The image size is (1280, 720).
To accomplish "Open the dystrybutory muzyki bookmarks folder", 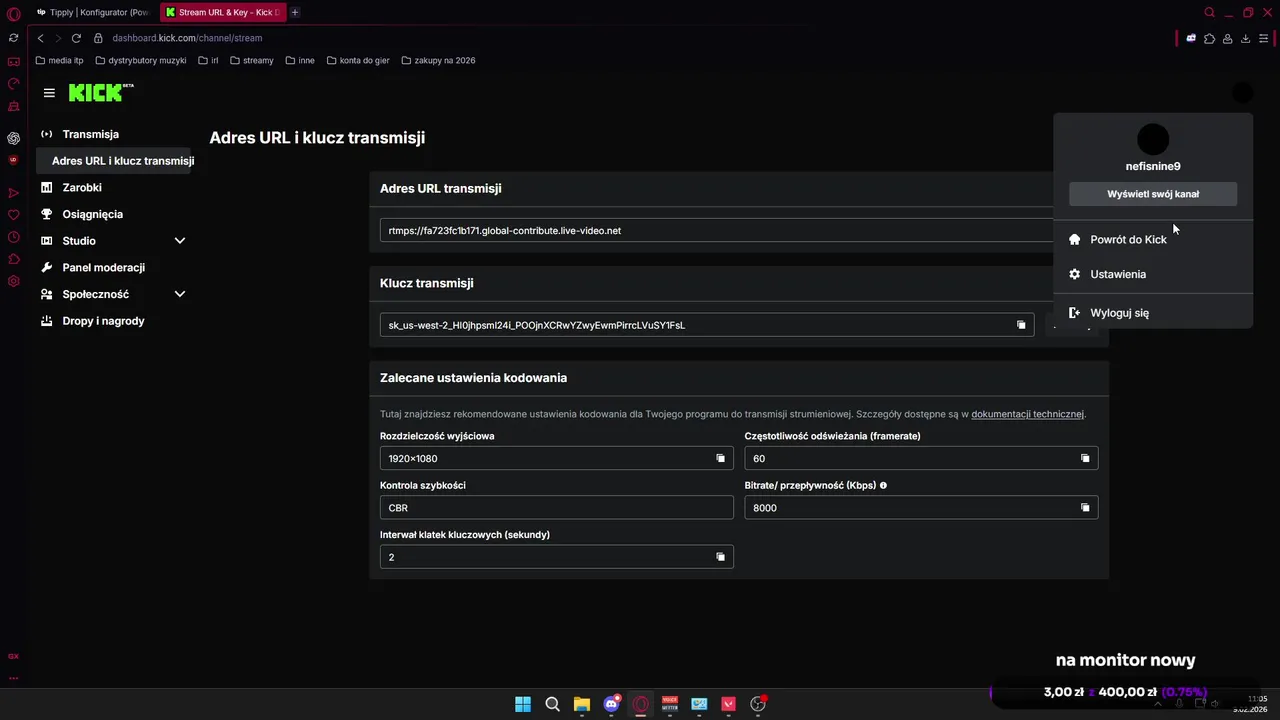I will pyautogui.click(x=140, y=60).
